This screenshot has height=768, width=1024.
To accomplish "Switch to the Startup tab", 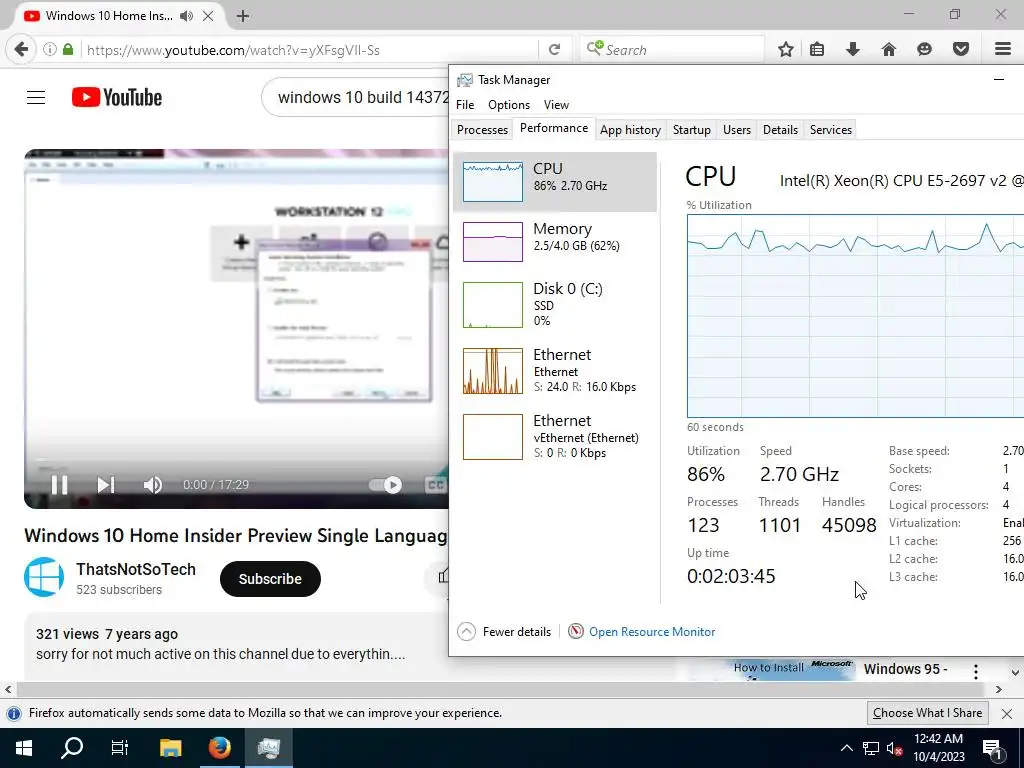I will (x=692, y=129).
